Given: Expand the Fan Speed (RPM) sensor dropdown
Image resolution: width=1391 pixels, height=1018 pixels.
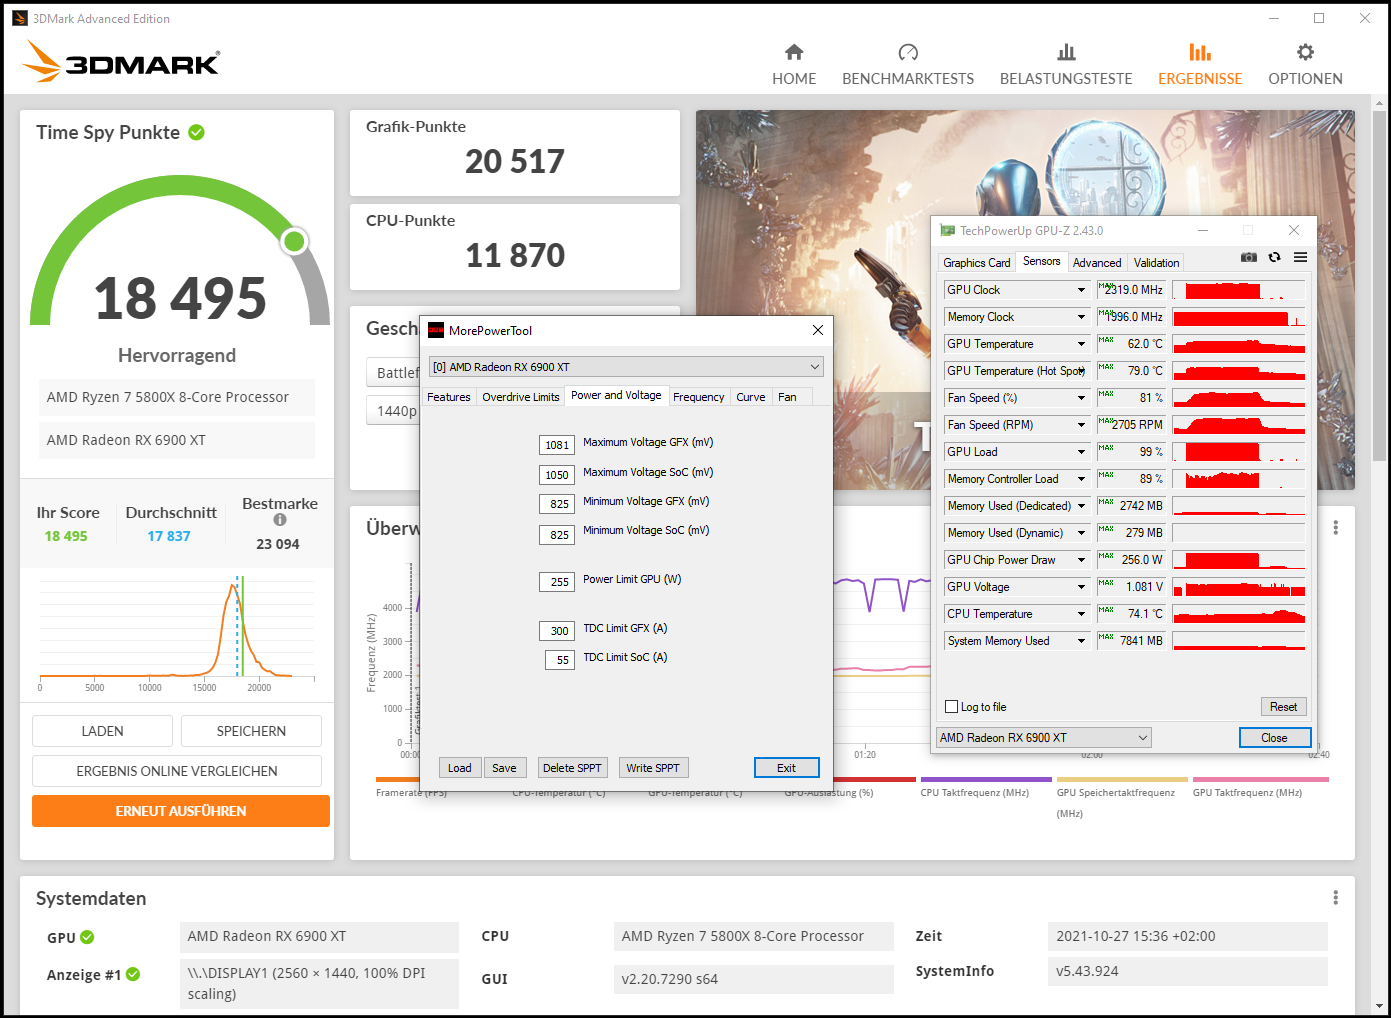Looking at the screenshot, I should click(1081, 425).
